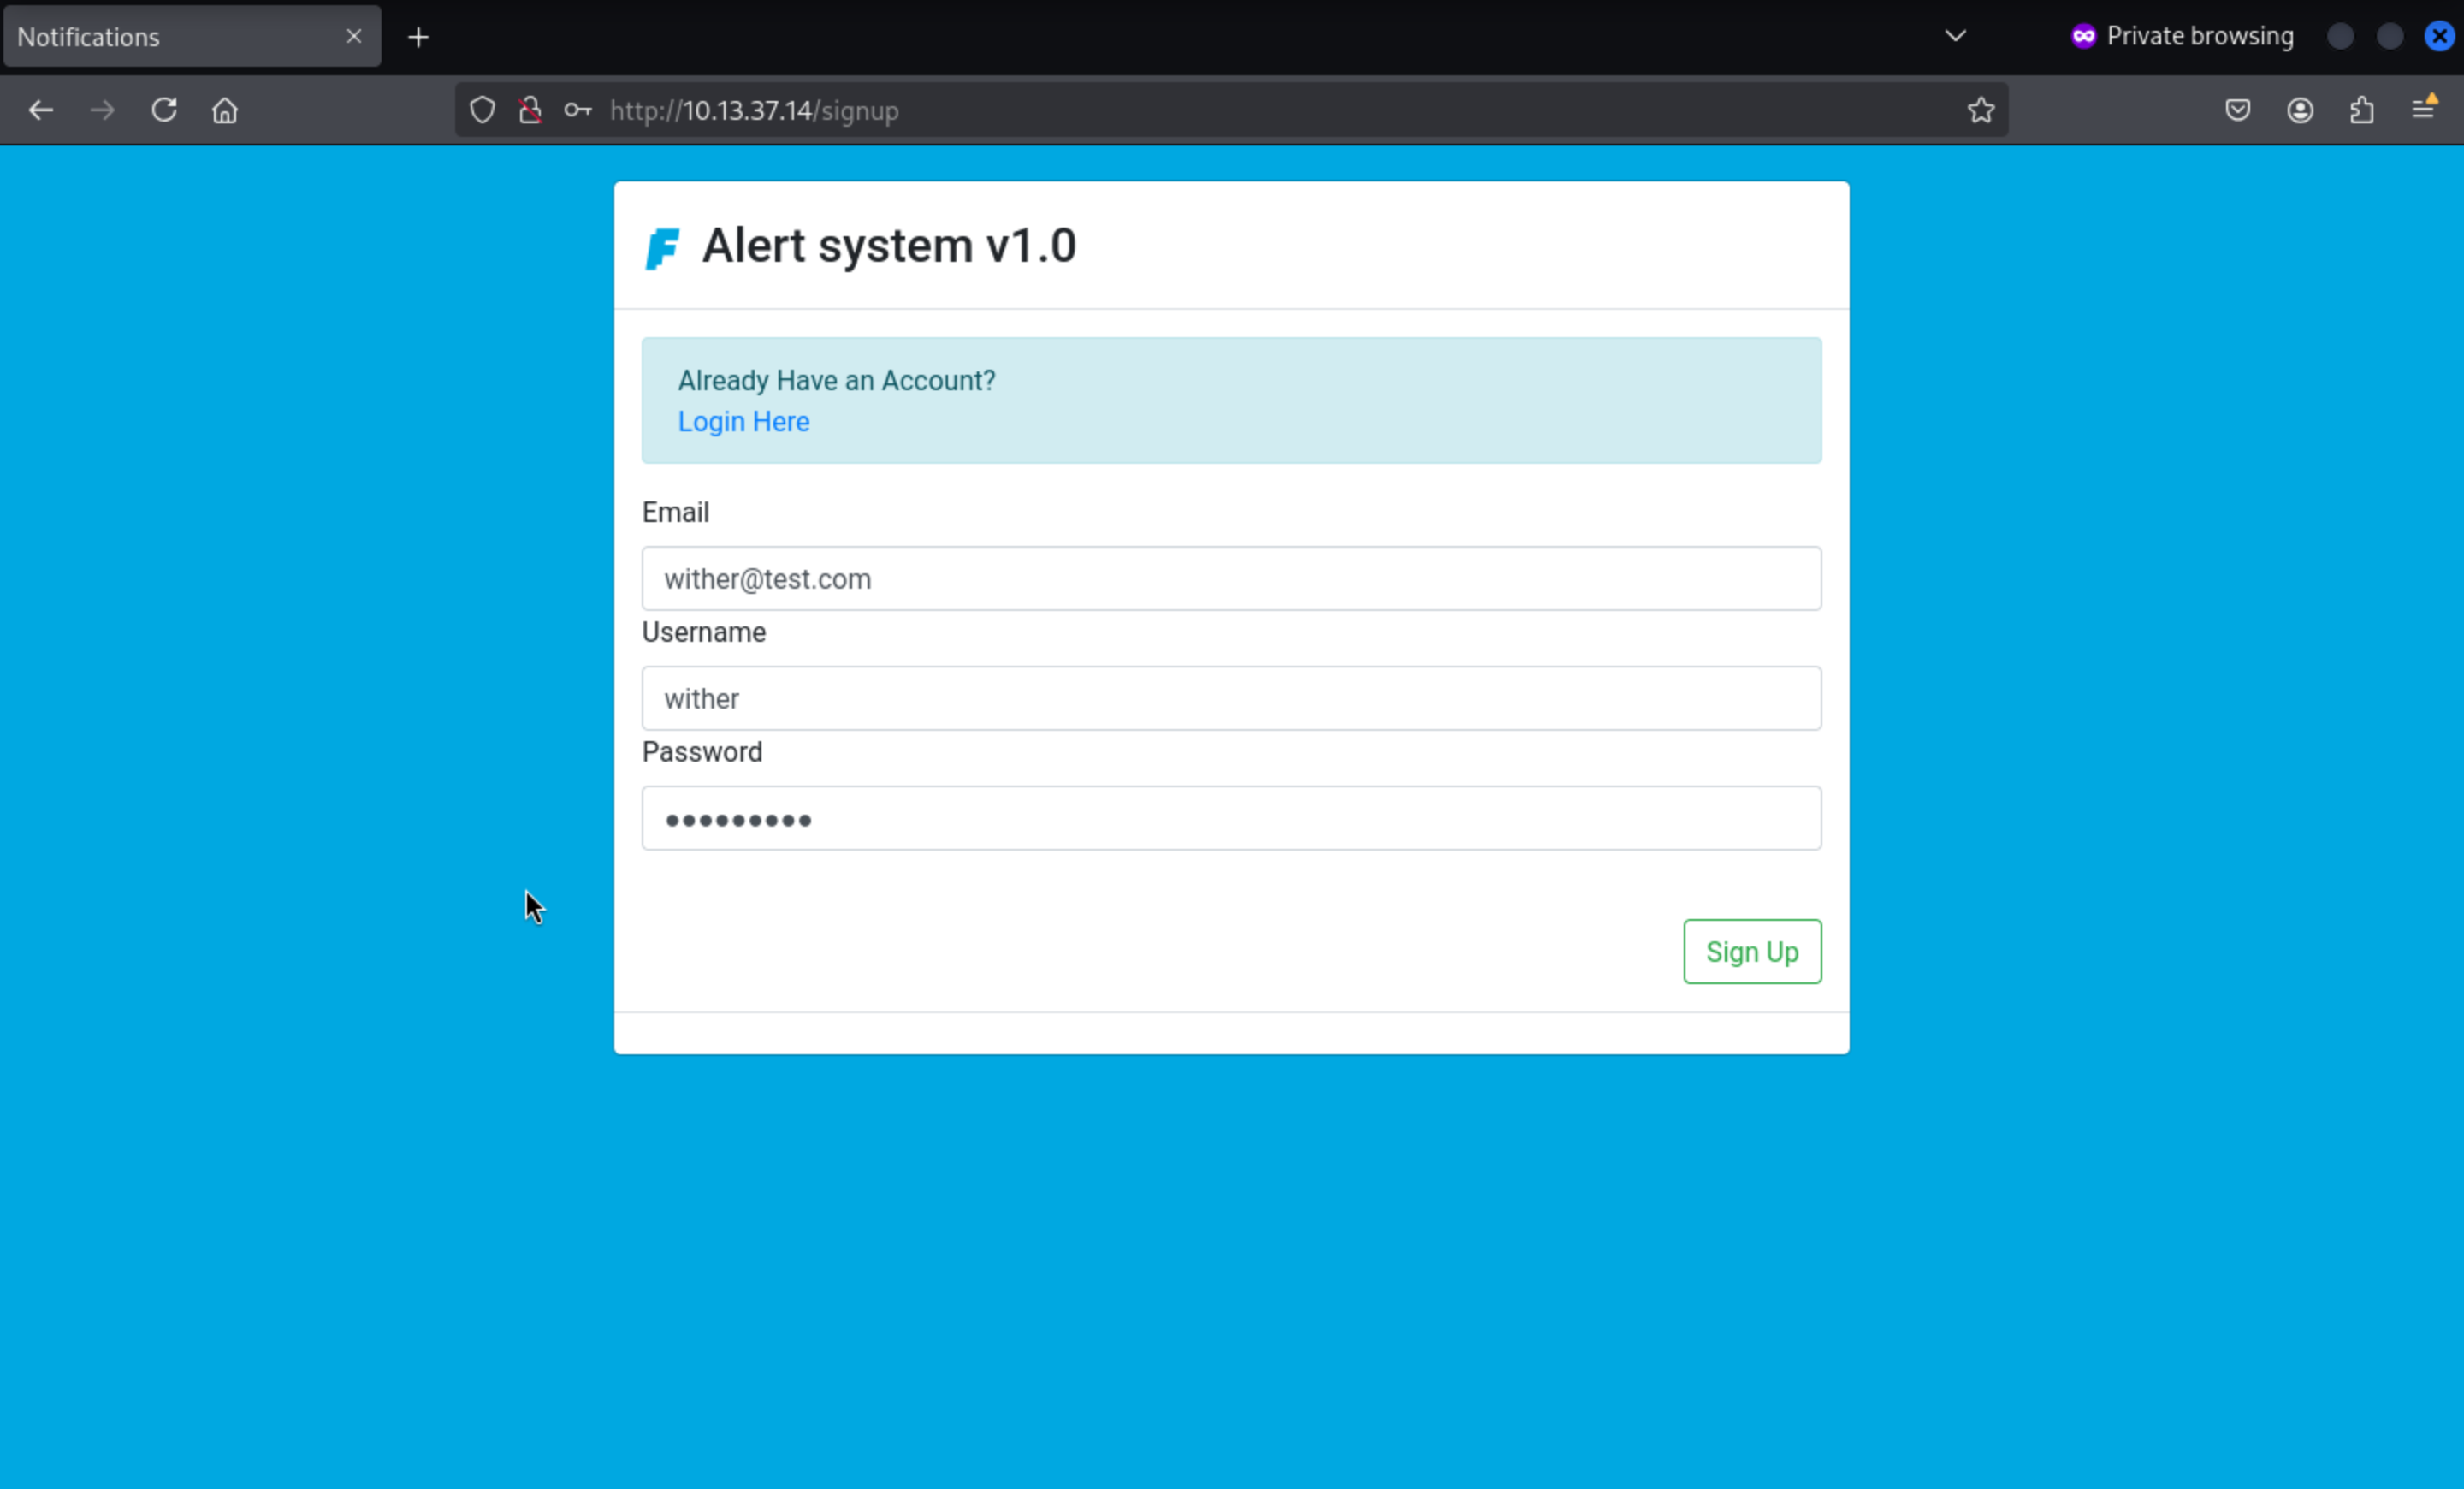Click the Username label
Viewport: 2464px width, 1489px height.
tap(704, 632)
